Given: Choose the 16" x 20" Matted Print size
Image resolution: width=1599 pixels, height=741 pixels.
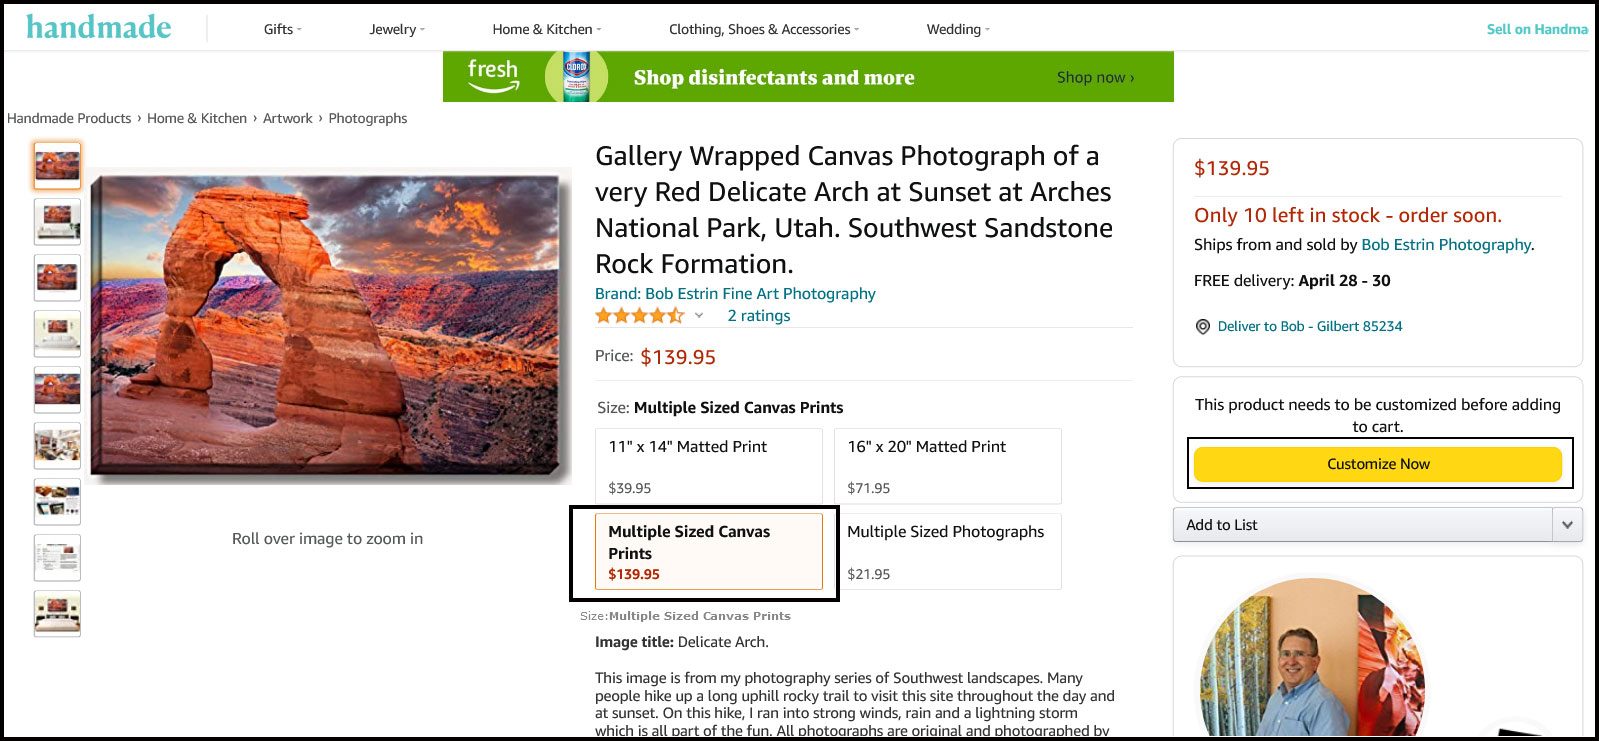Looking at the screenshot, I should [947, 466].
